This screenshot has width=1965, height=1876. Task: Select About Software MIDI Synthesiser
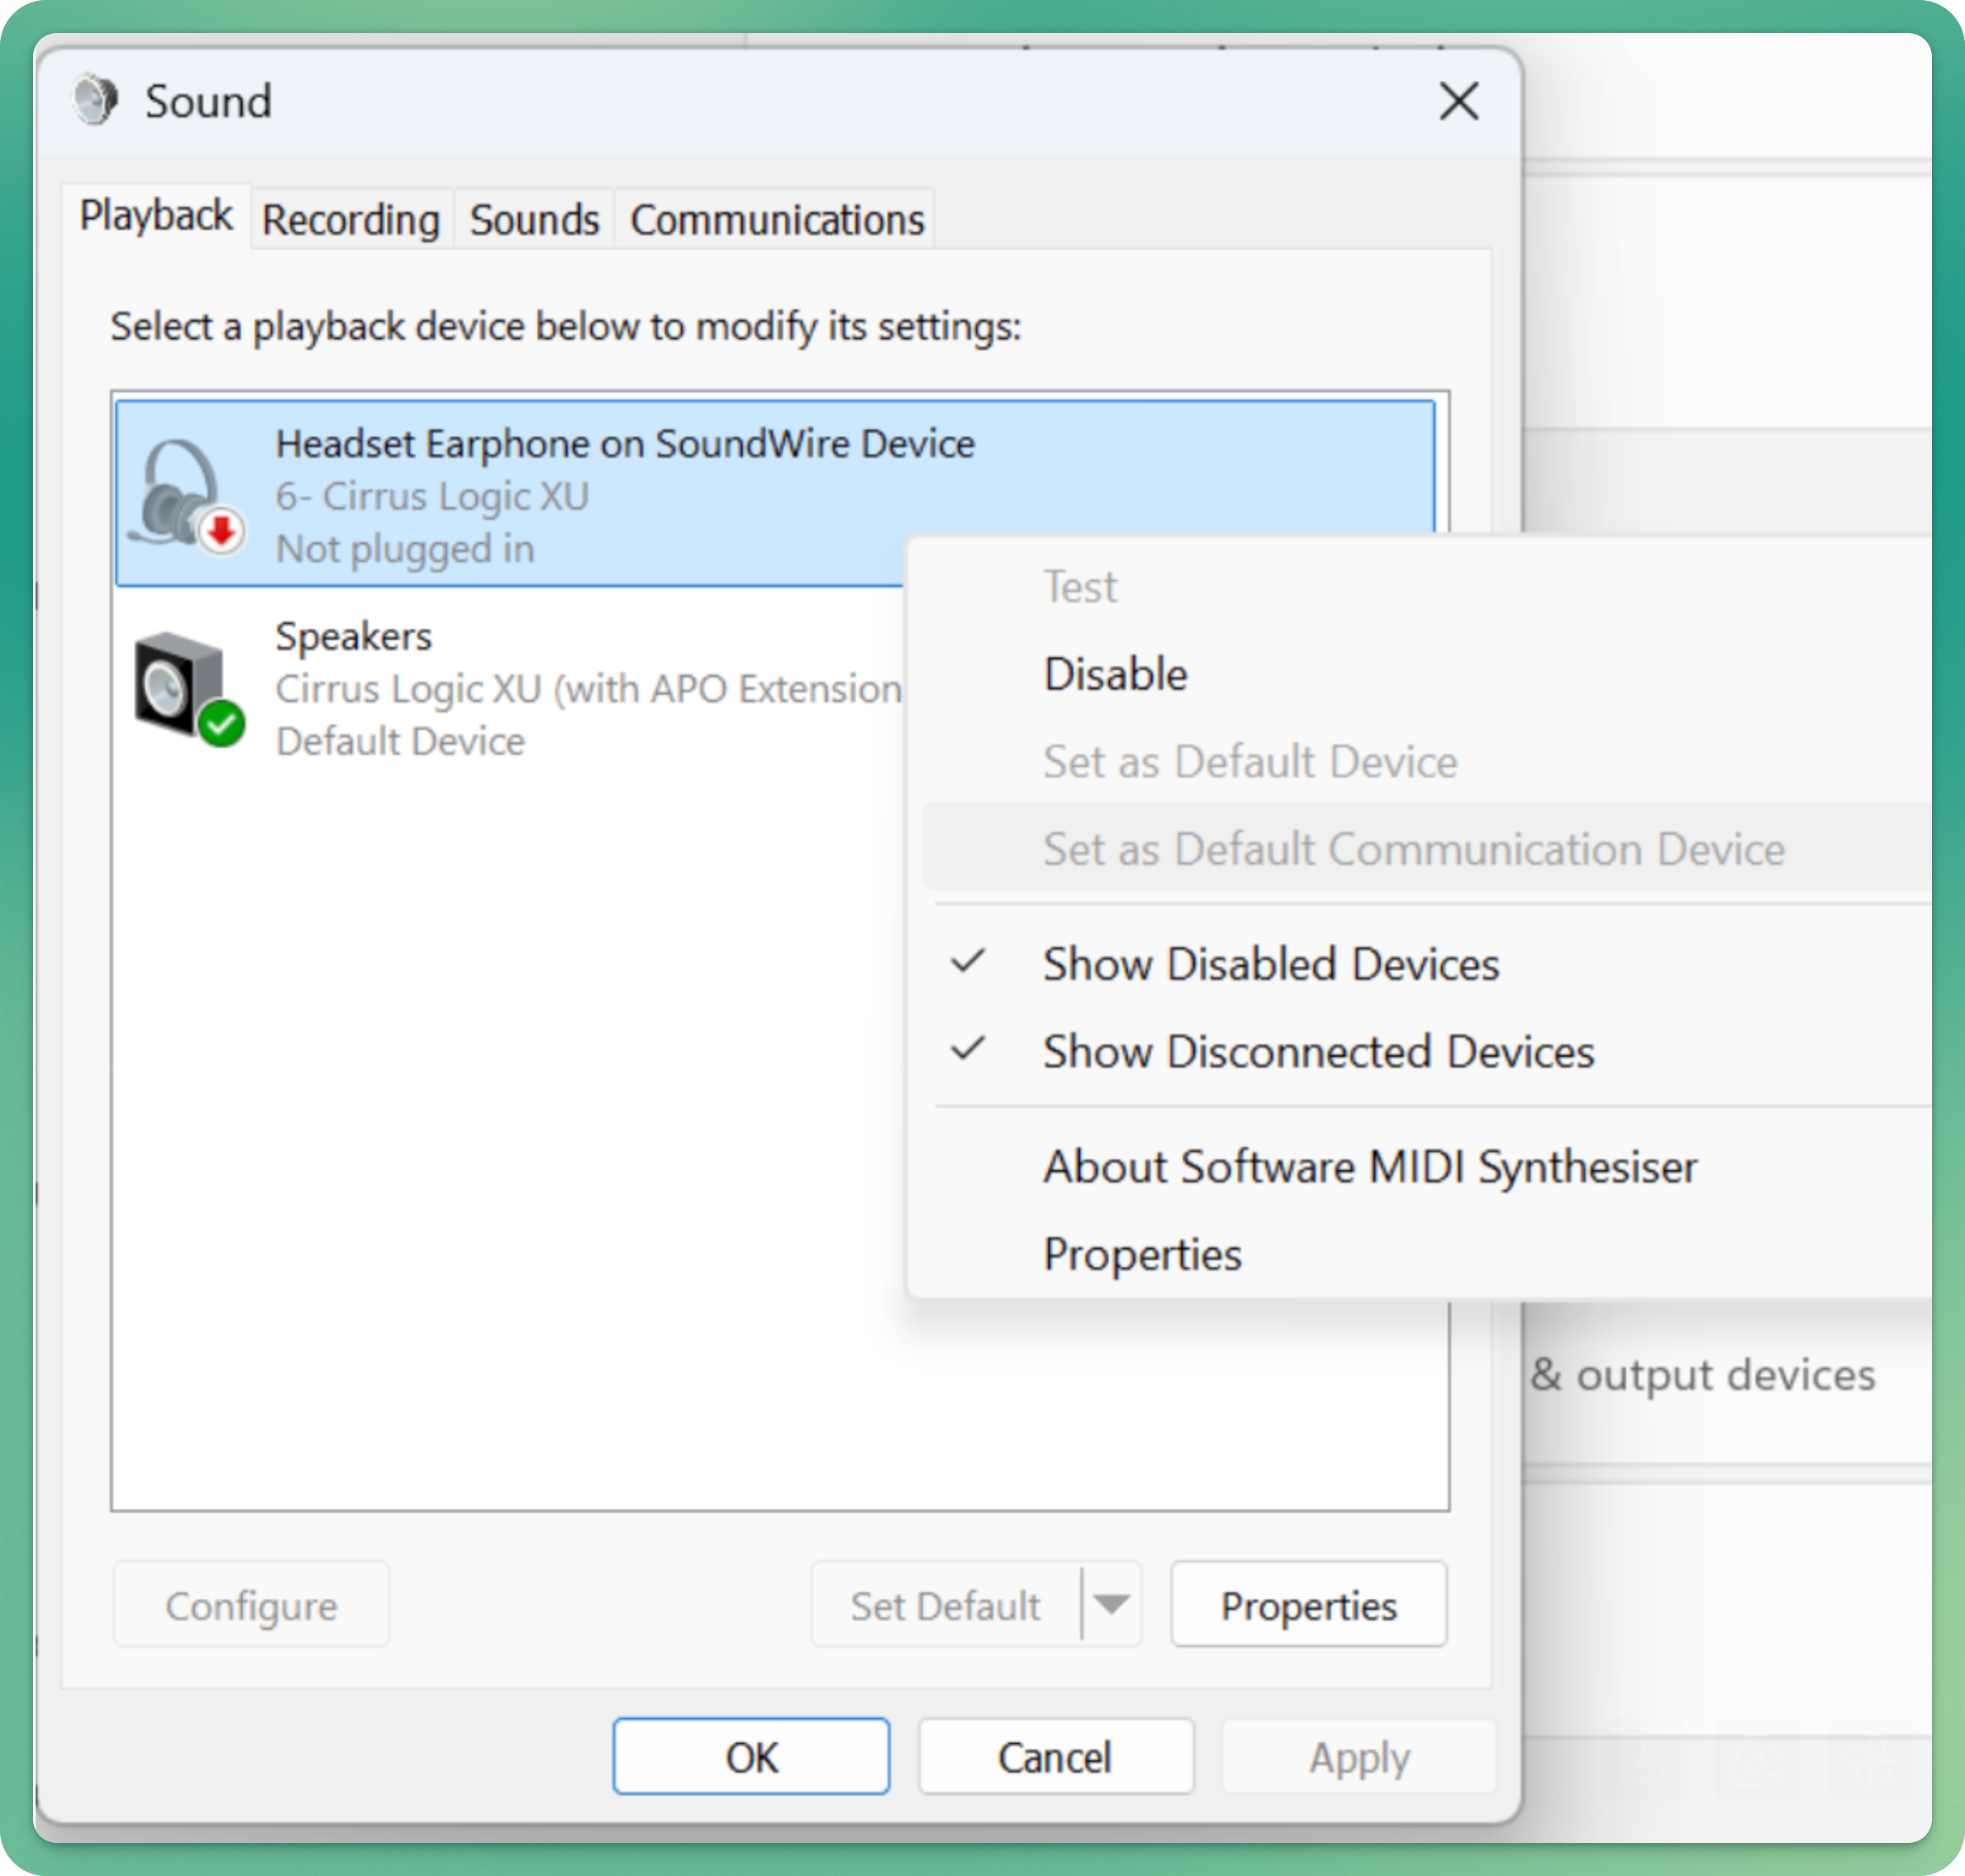[1369, 1167]
